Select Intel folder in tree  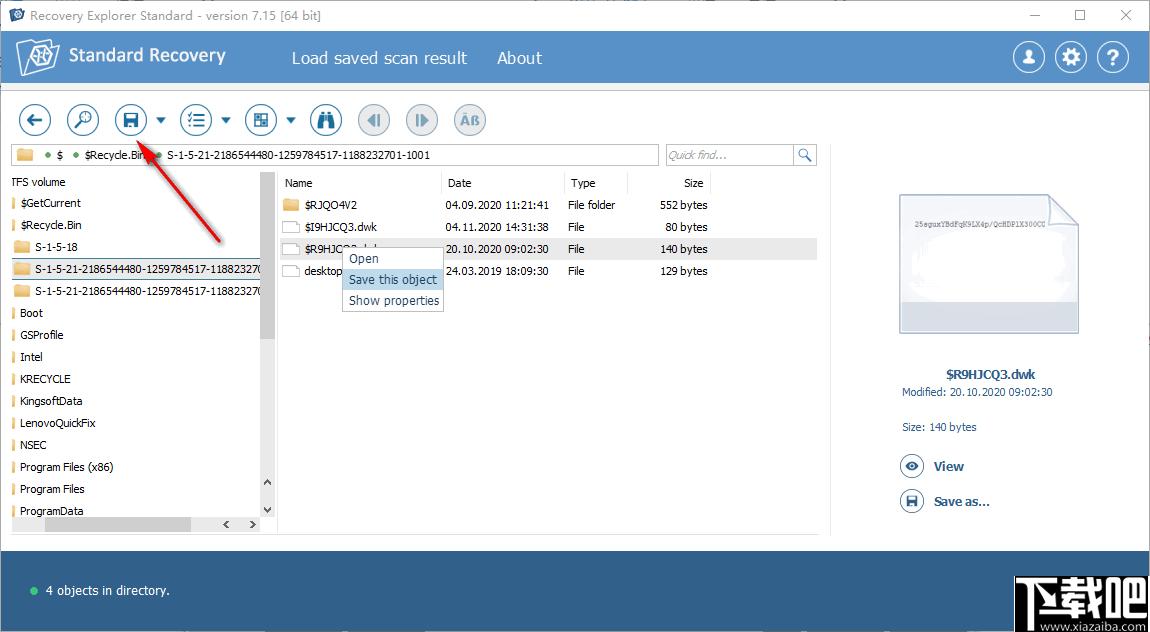(31, 357)
